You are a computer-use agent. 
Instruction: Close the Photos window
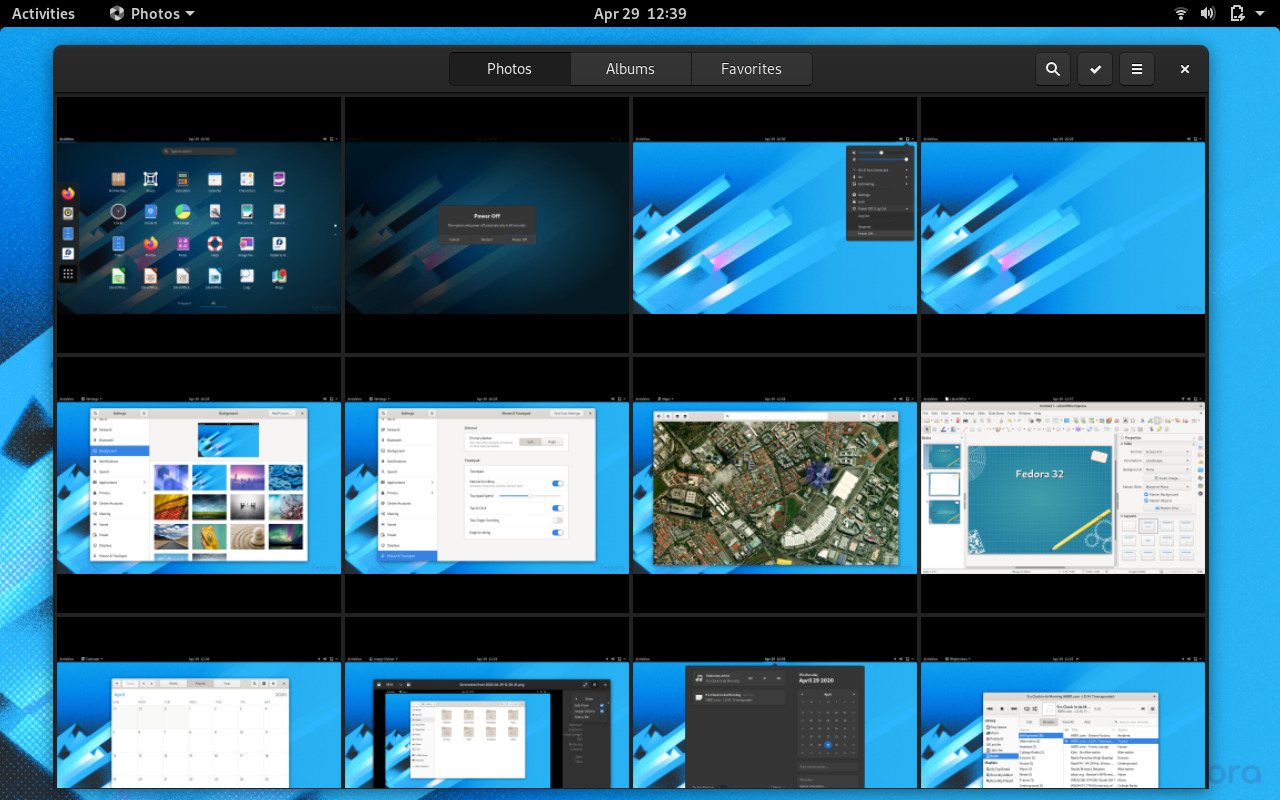tap(1185, 69)
